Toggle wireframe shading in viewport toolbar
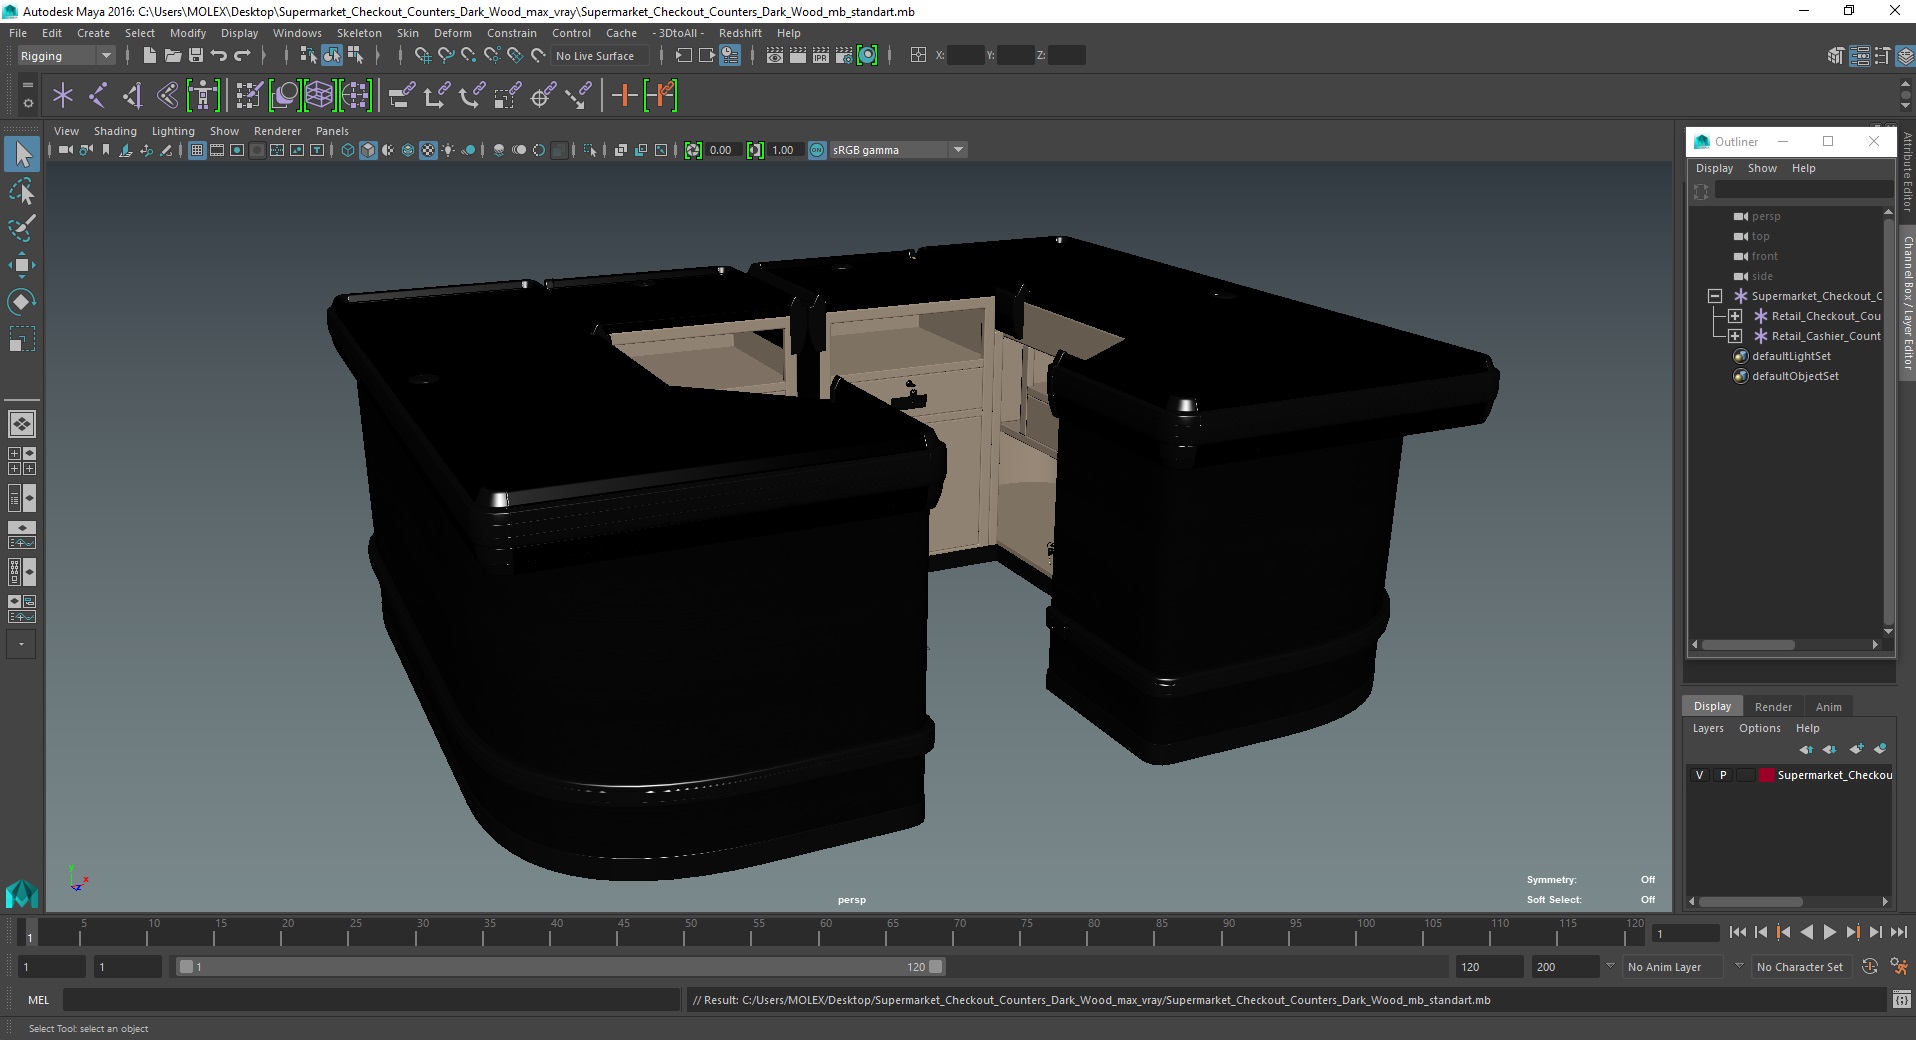 click(x=348, y=150)
